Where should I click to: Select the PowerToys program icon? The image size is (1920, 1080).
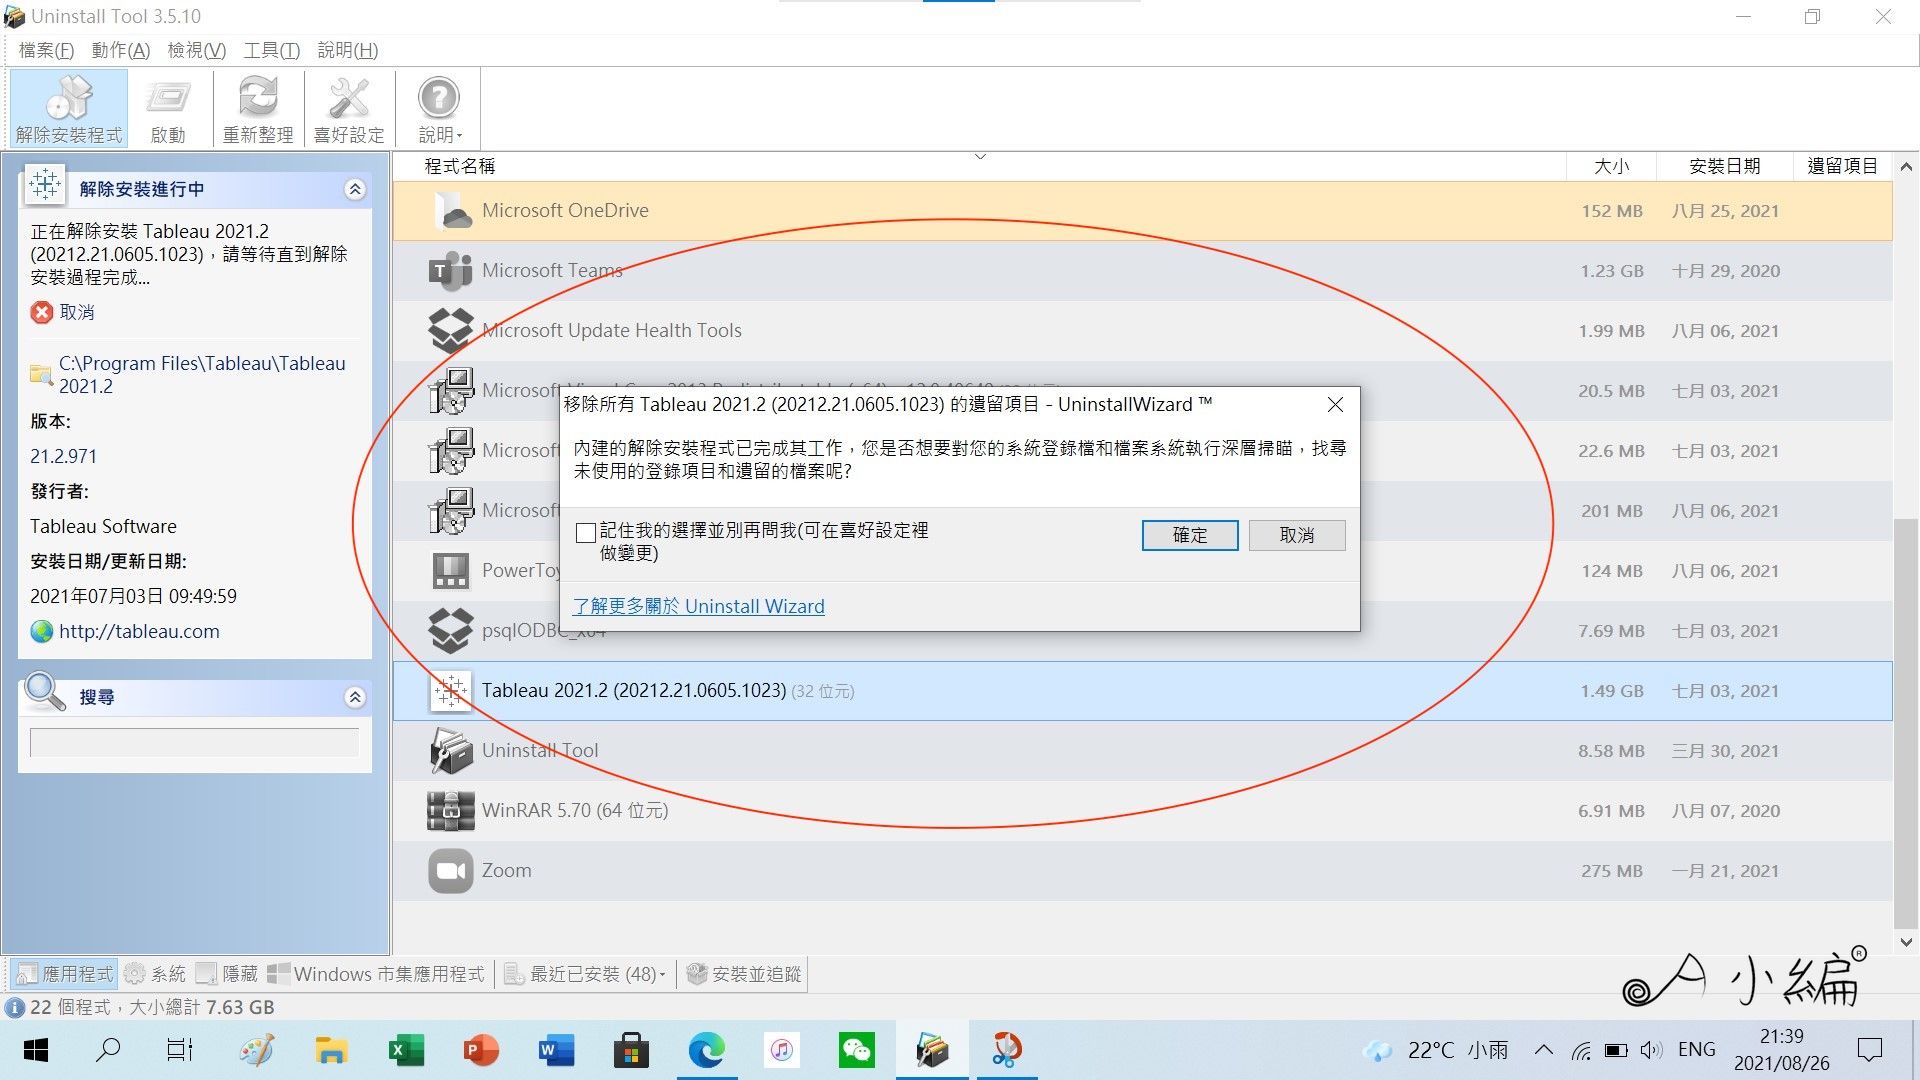tap(451, 571)
